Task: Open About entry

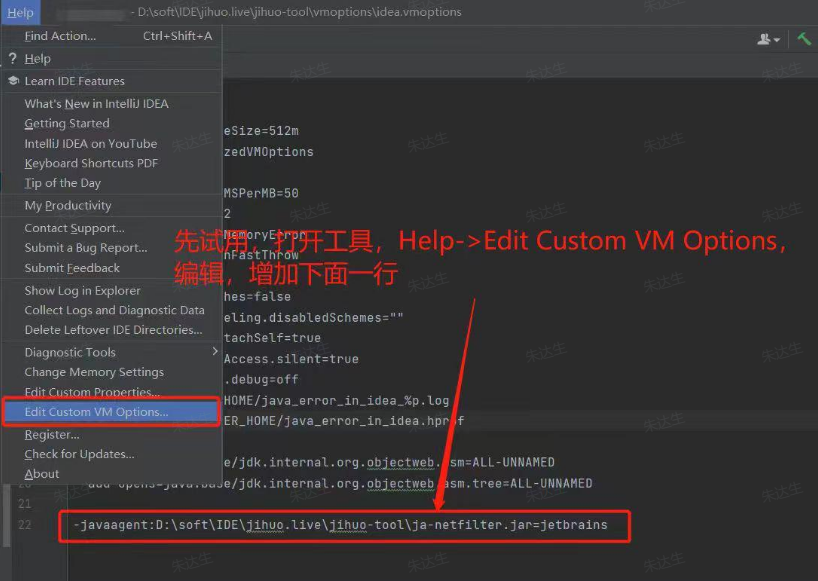Action: click(x=112, y=474)
